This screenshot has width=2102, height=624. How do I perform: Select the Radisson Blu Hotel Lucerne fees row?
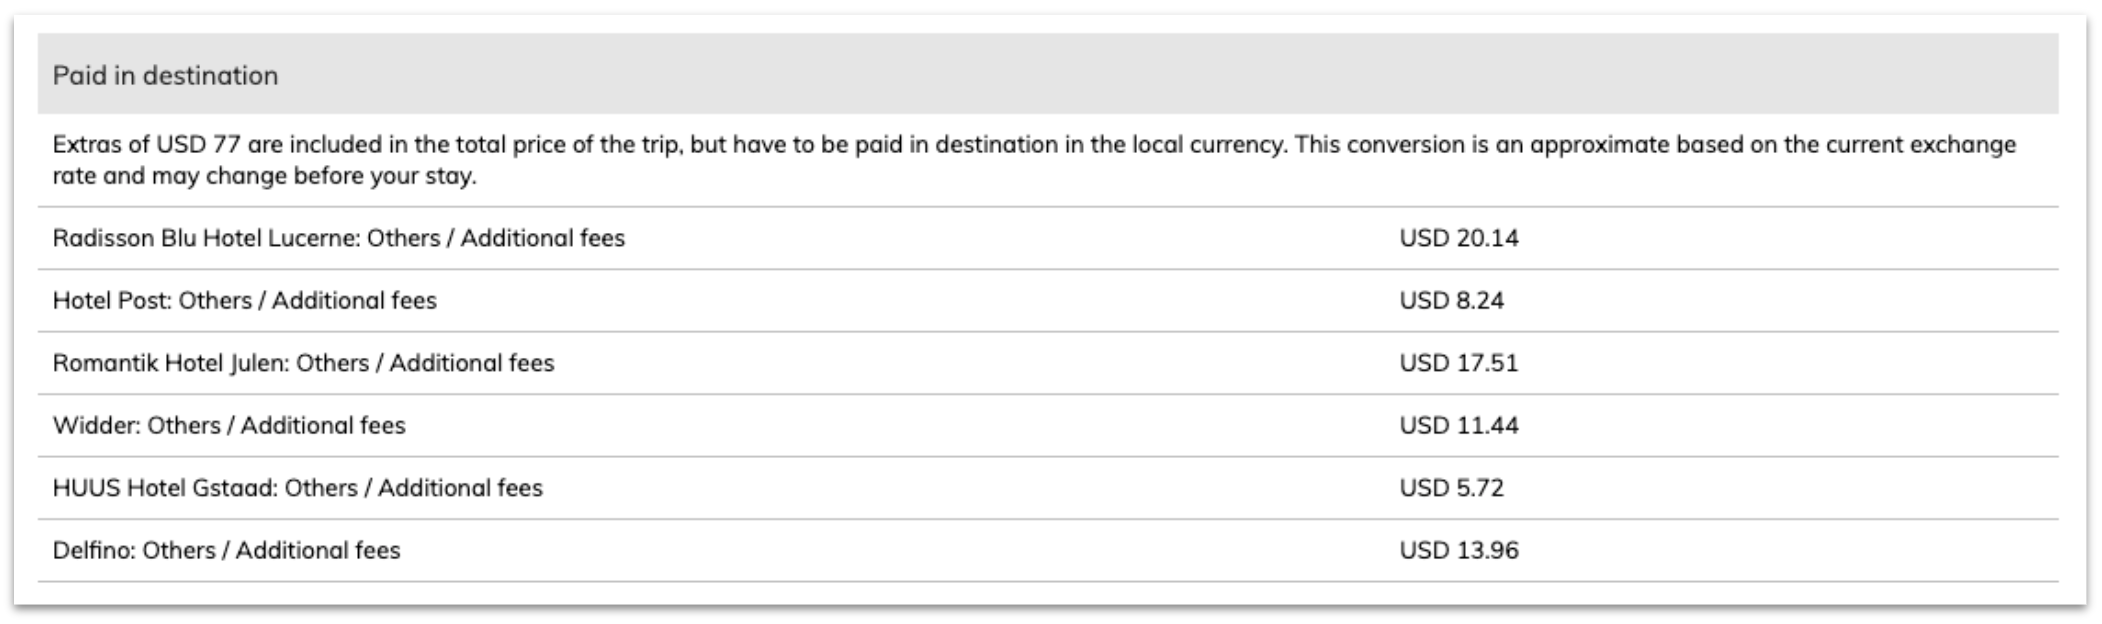tap(1048, 238)
